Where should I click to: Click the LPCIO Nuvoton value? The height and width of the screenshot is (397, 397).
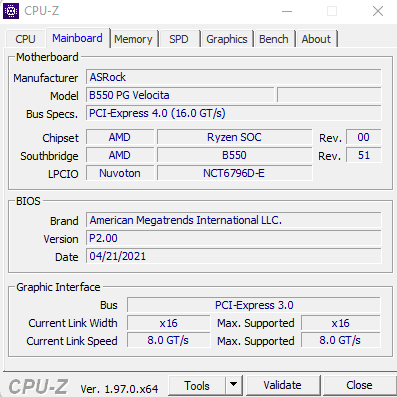[120, 173]
